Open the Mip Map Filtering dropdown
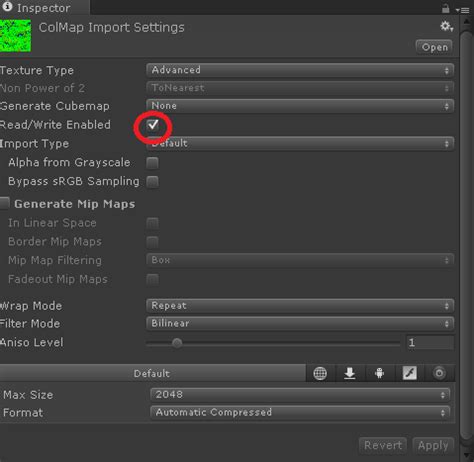474x462 pixels. [x=300, y=260]
